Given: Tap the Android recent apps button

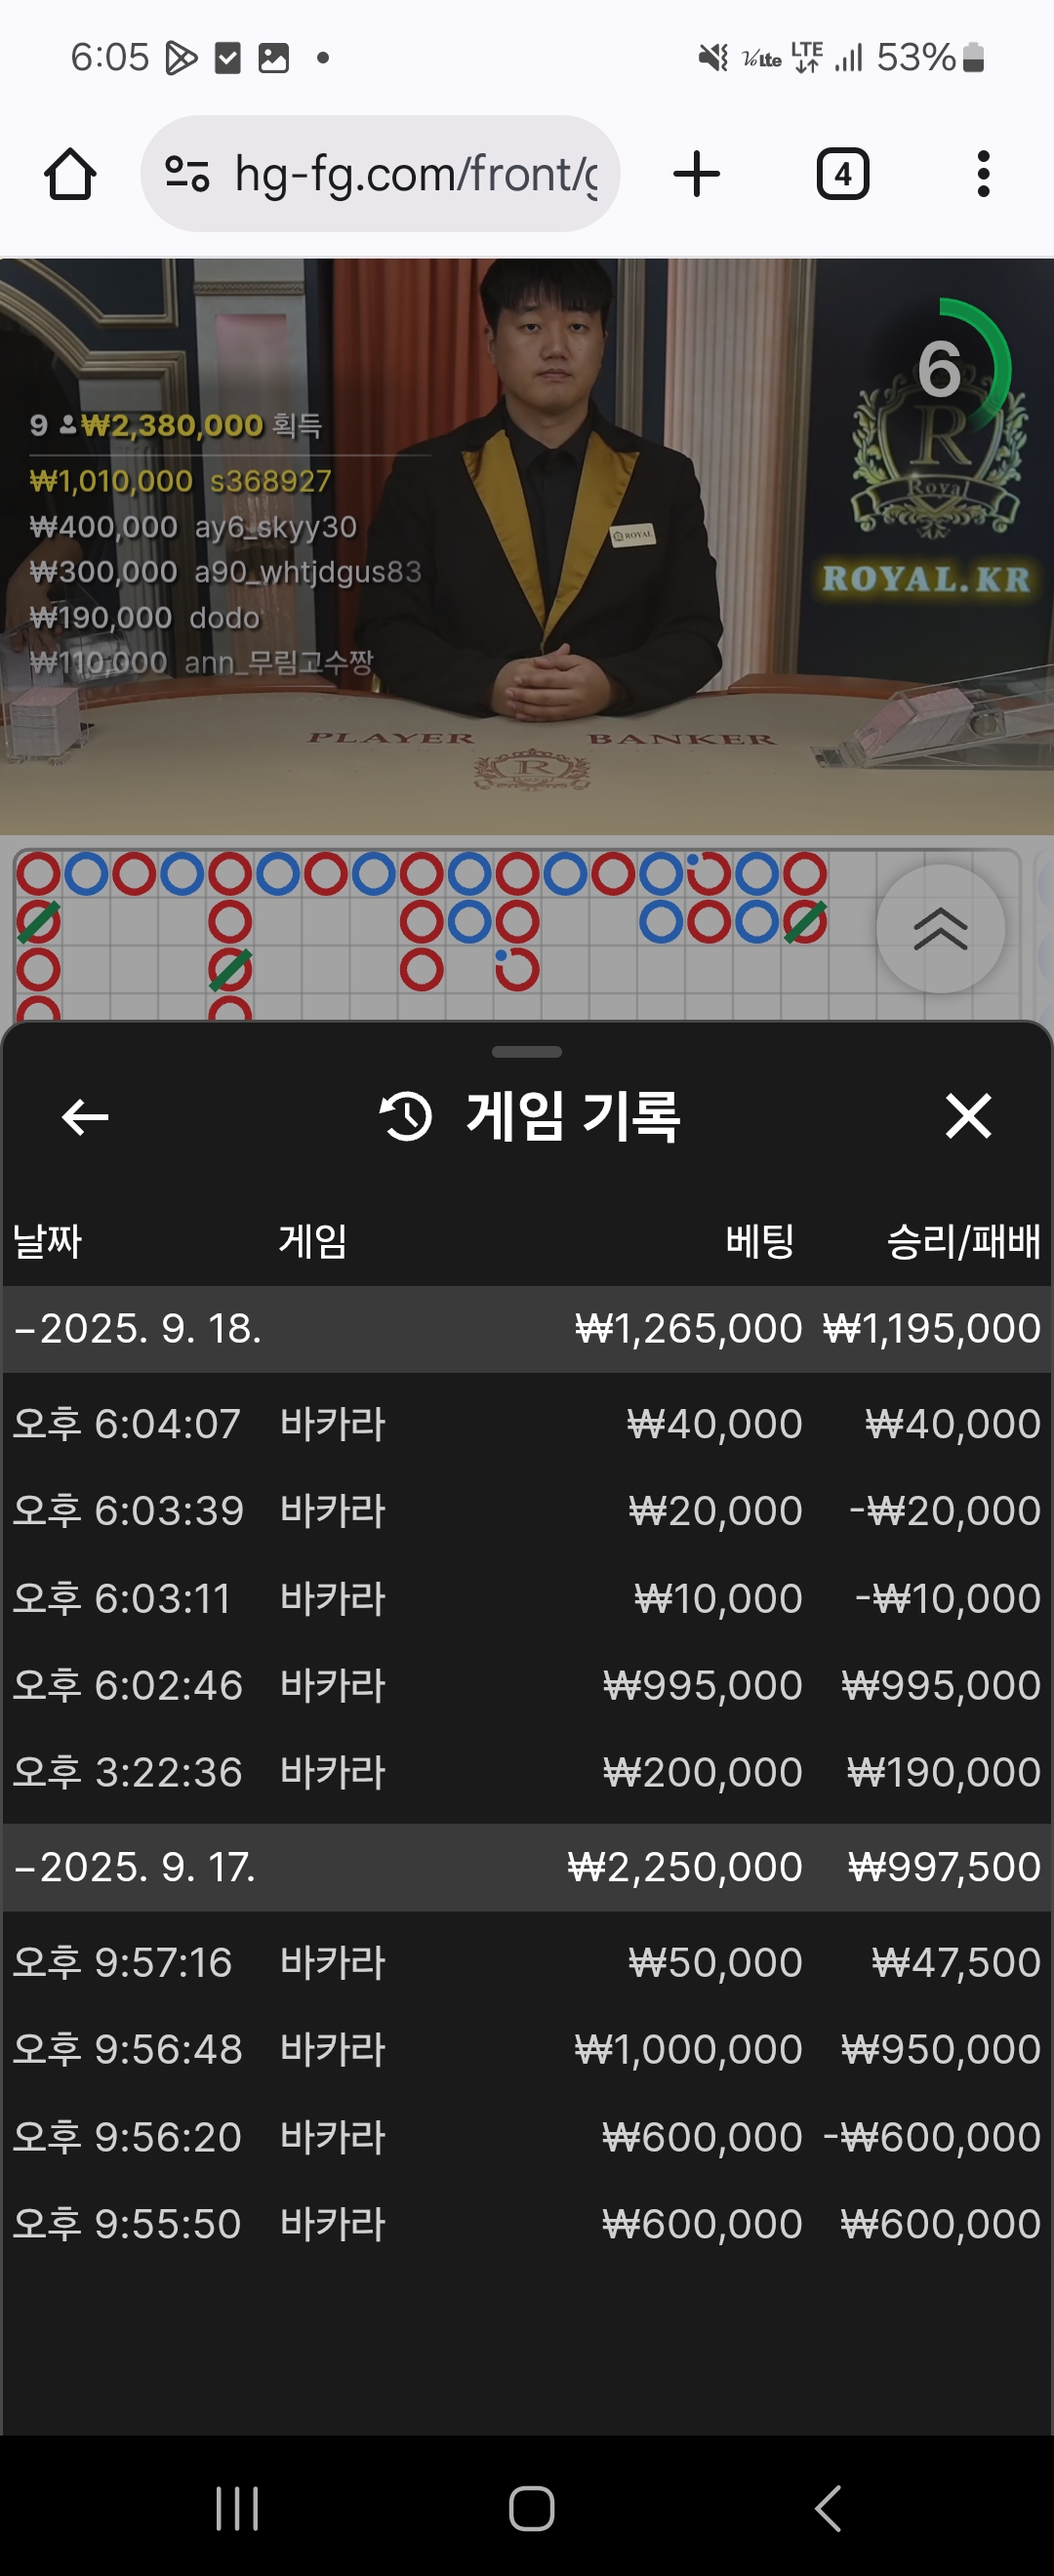Looking at the screenshot, I should click(237, 2509).
